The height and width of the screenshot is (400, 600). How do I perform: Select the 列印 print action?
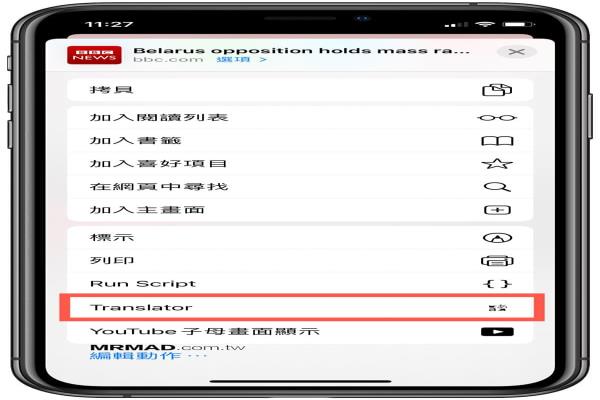click(x=300, y=261)
